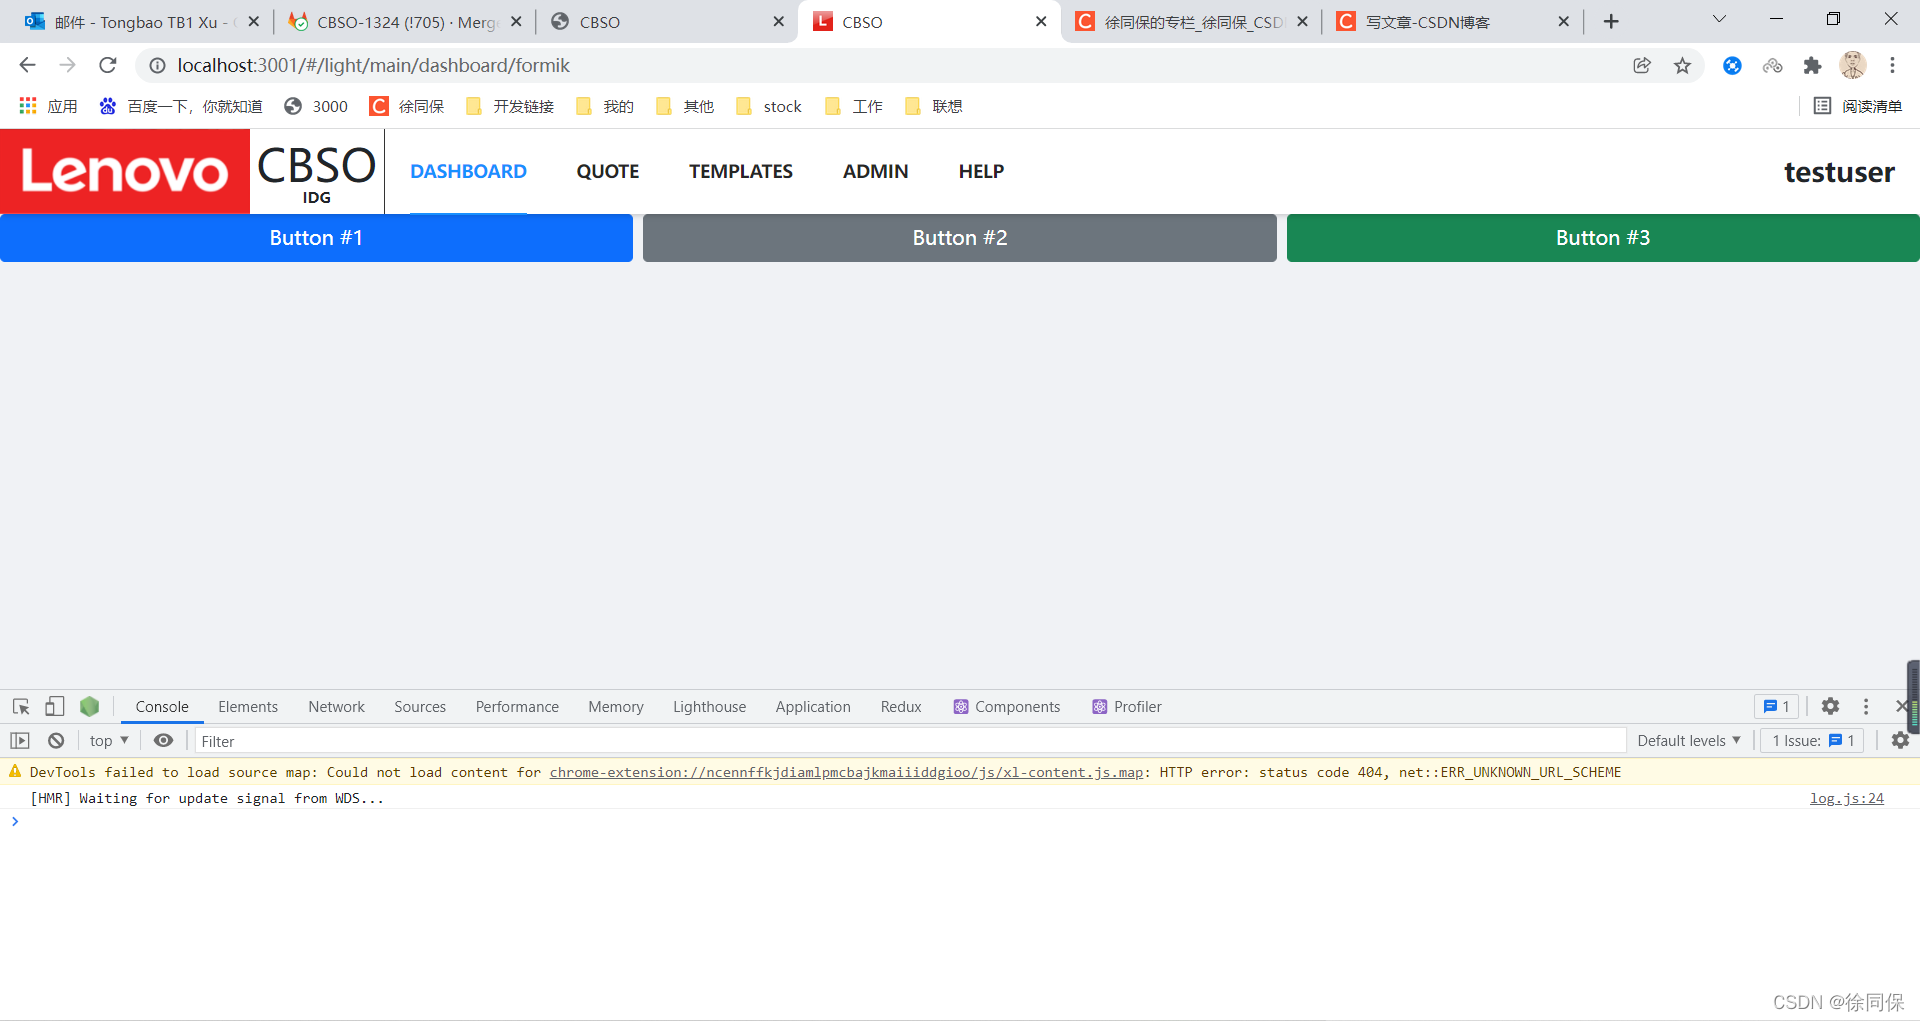
Task: Select the Inspect element tool in DevTools
Action: pos(20,706)
